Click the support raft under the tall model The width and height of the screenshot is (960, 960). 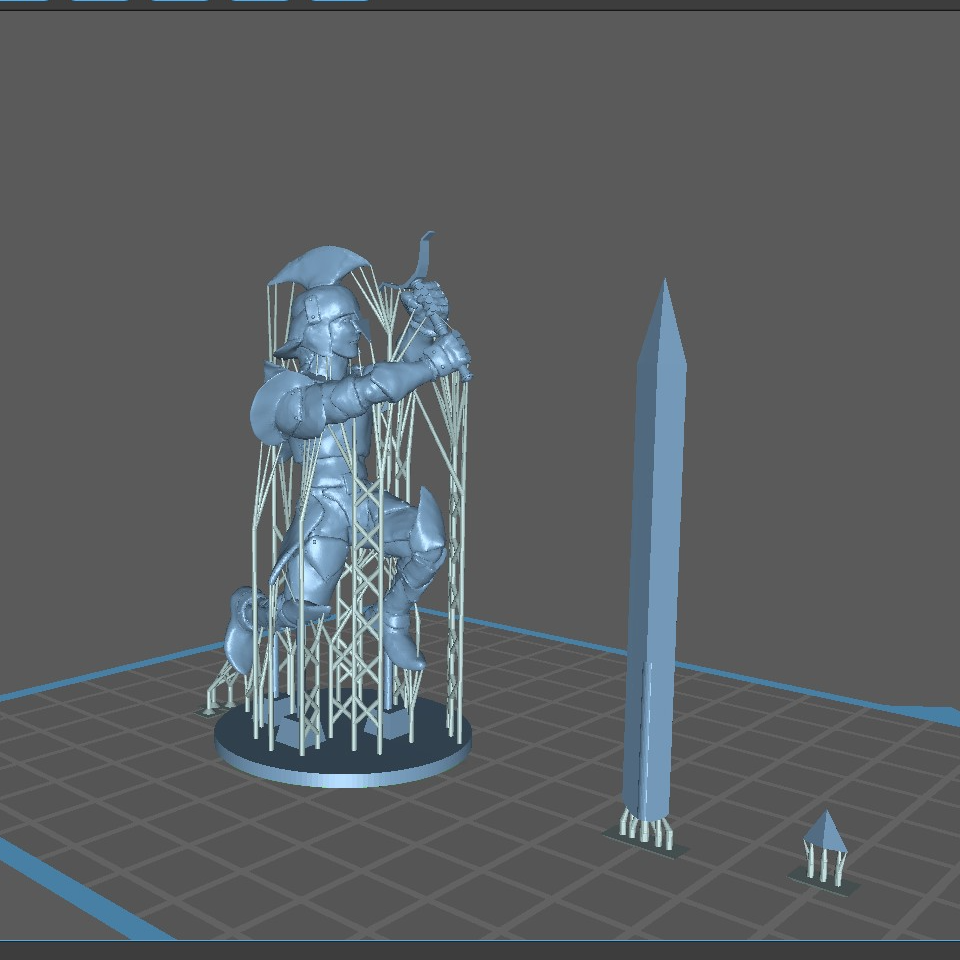click(647, 842)
